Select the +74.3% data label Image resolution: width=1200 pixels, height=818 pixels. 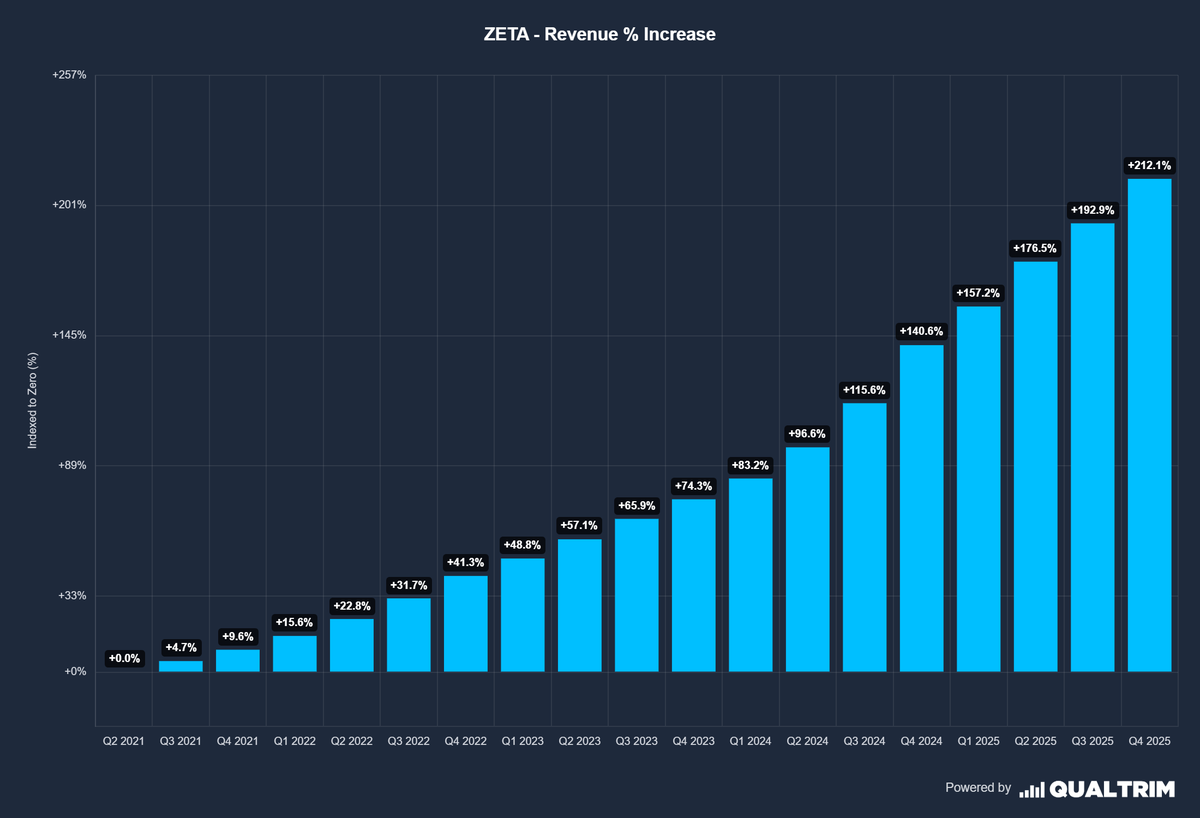tap(693, 486)
